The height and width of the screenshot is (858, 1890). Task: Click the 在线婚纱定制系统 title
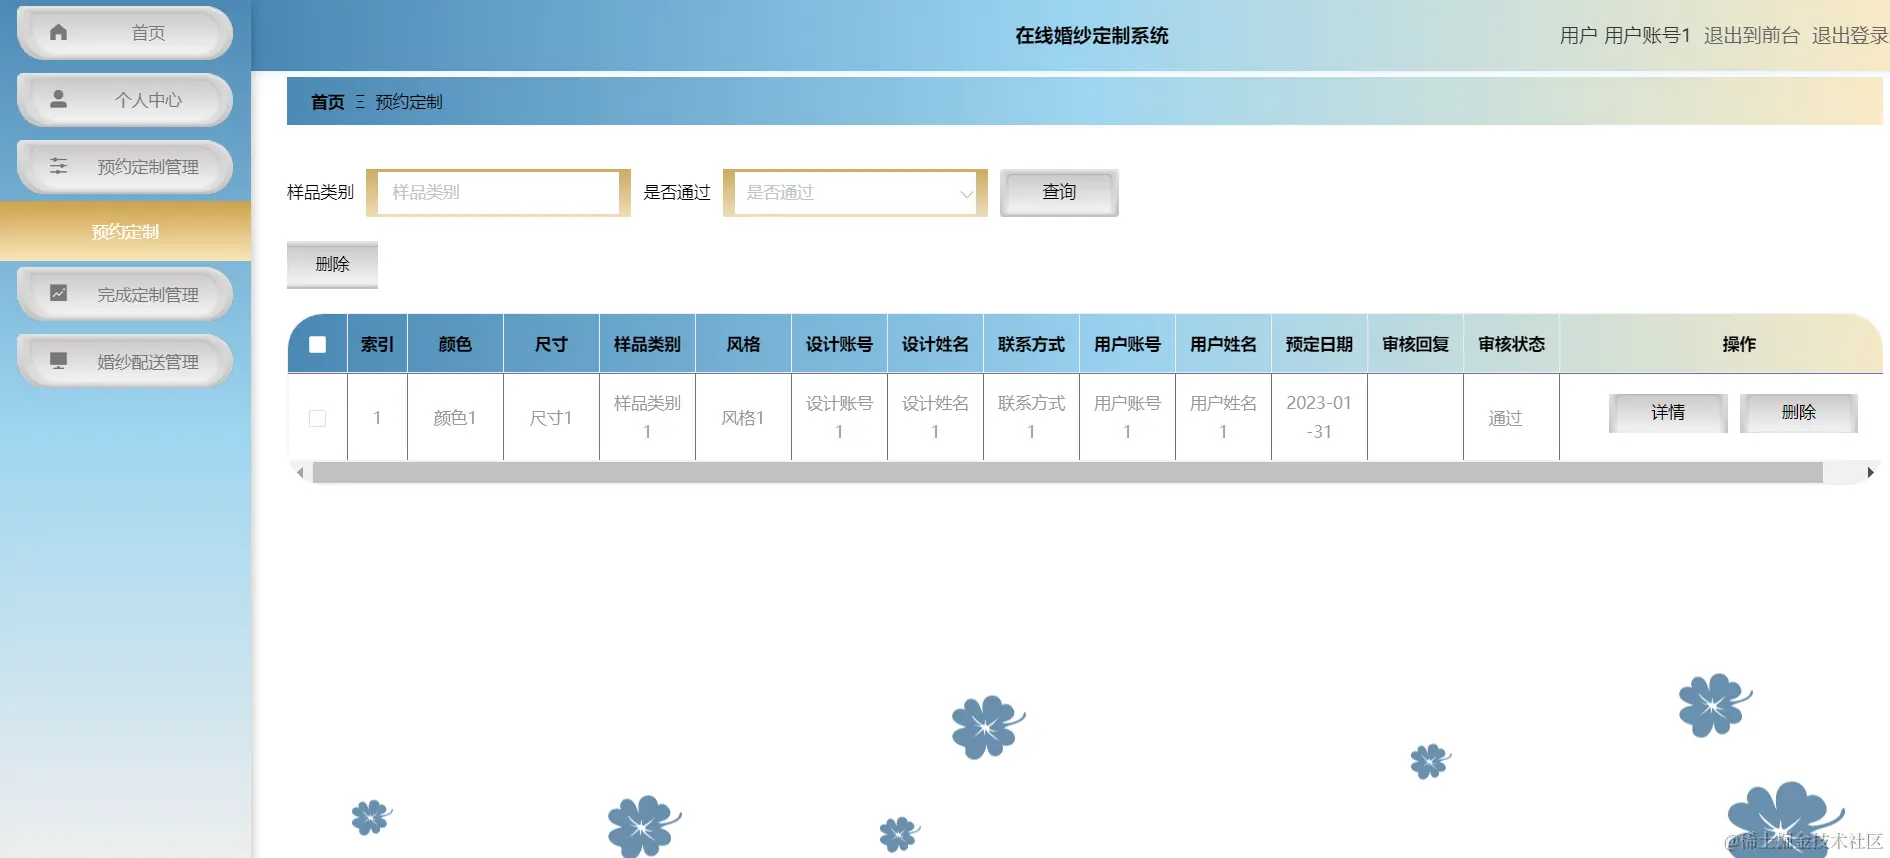coord(1091,36)
